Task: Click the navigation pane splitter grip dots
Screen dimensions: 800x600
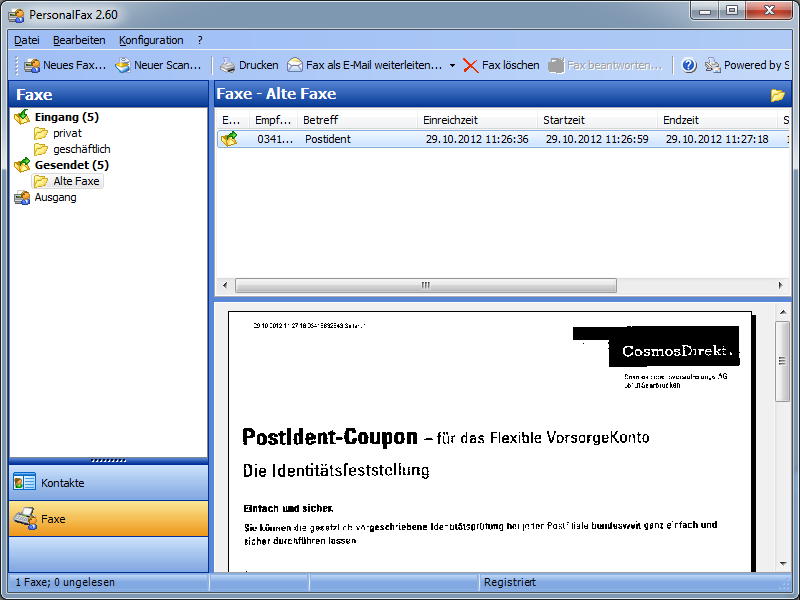Action: [108, 461]
